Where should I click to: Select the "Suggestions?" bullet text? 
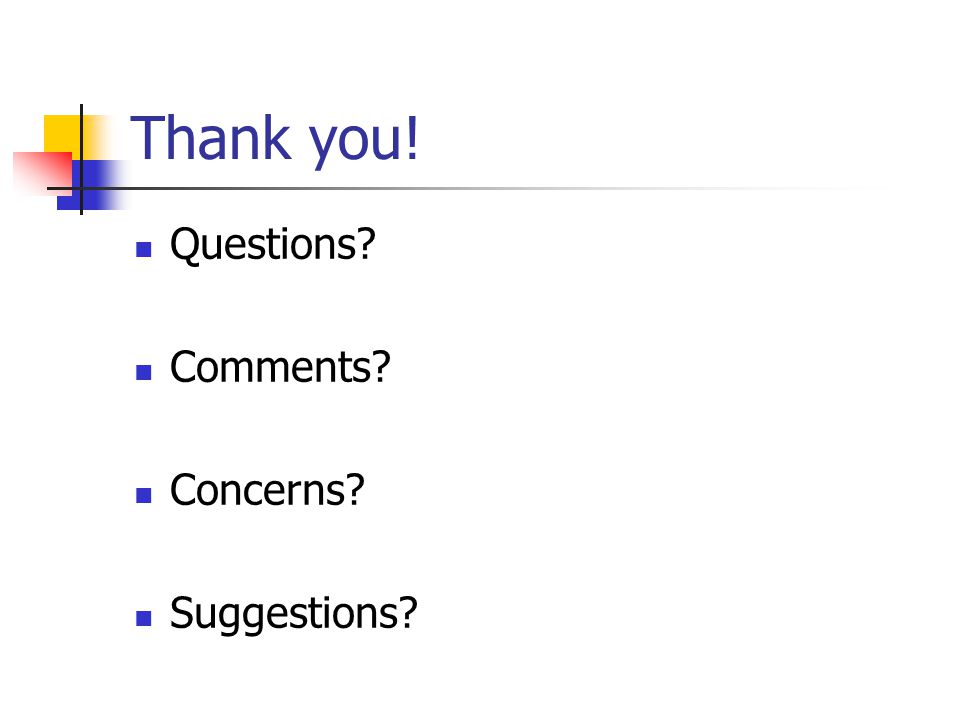click(x=293, y=614)
